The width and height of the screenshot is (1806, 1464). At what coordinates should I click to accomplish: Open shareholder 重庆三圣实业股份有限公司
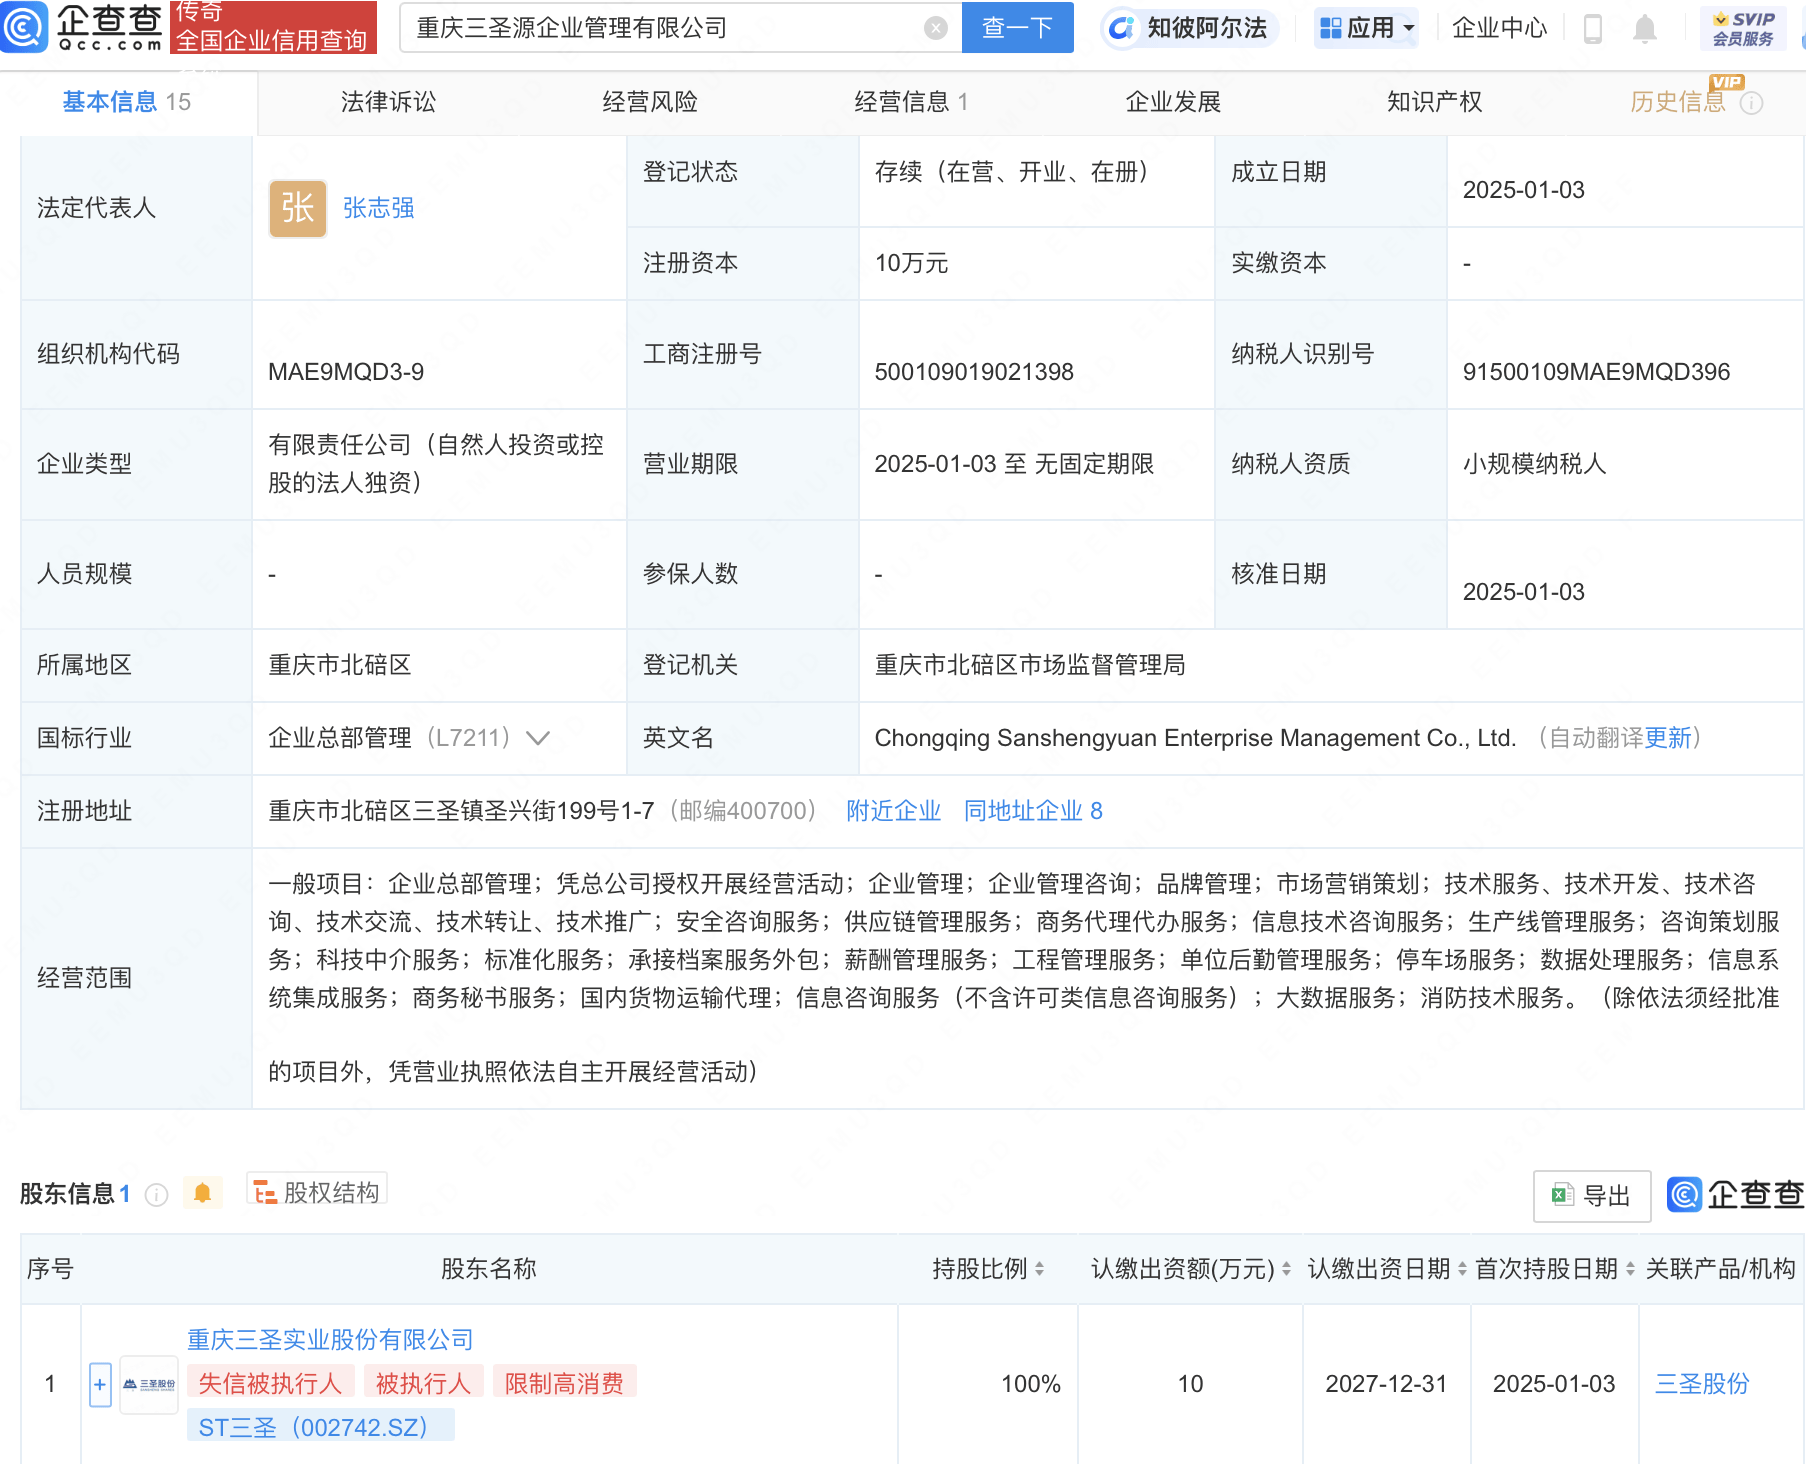point(330,1340)
